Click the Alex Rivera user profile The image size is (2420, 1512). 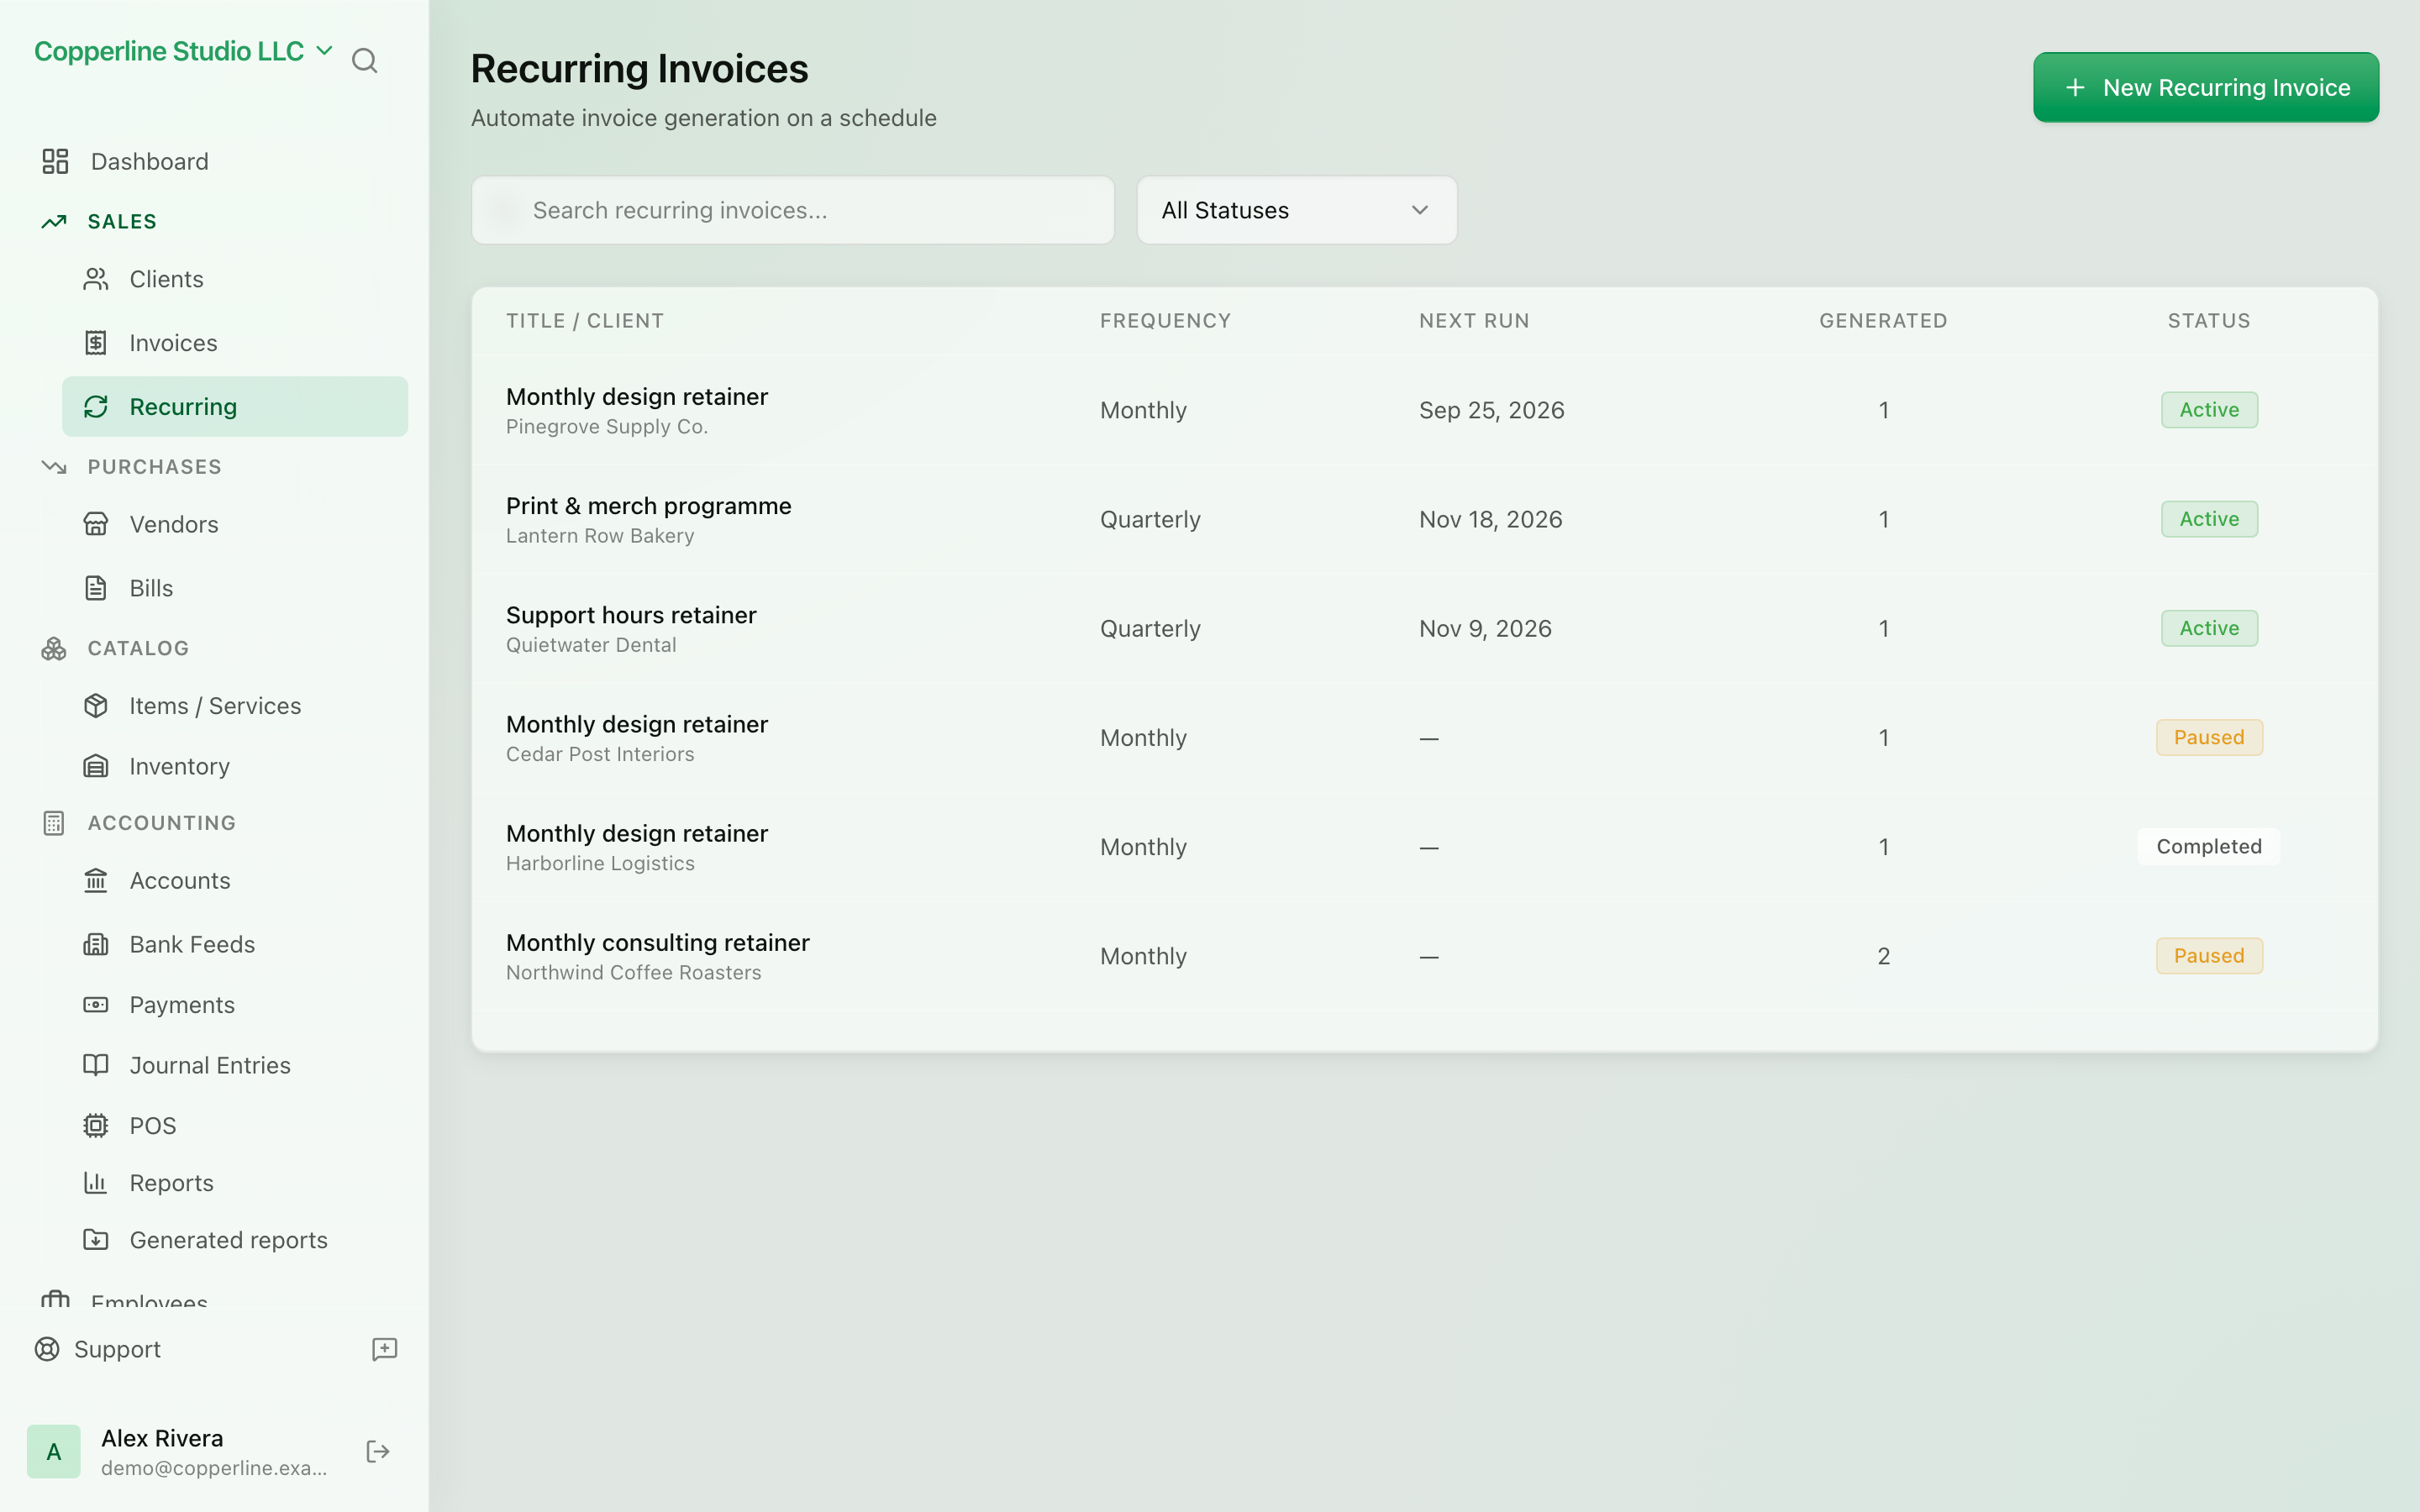(x=177, y=1452)
